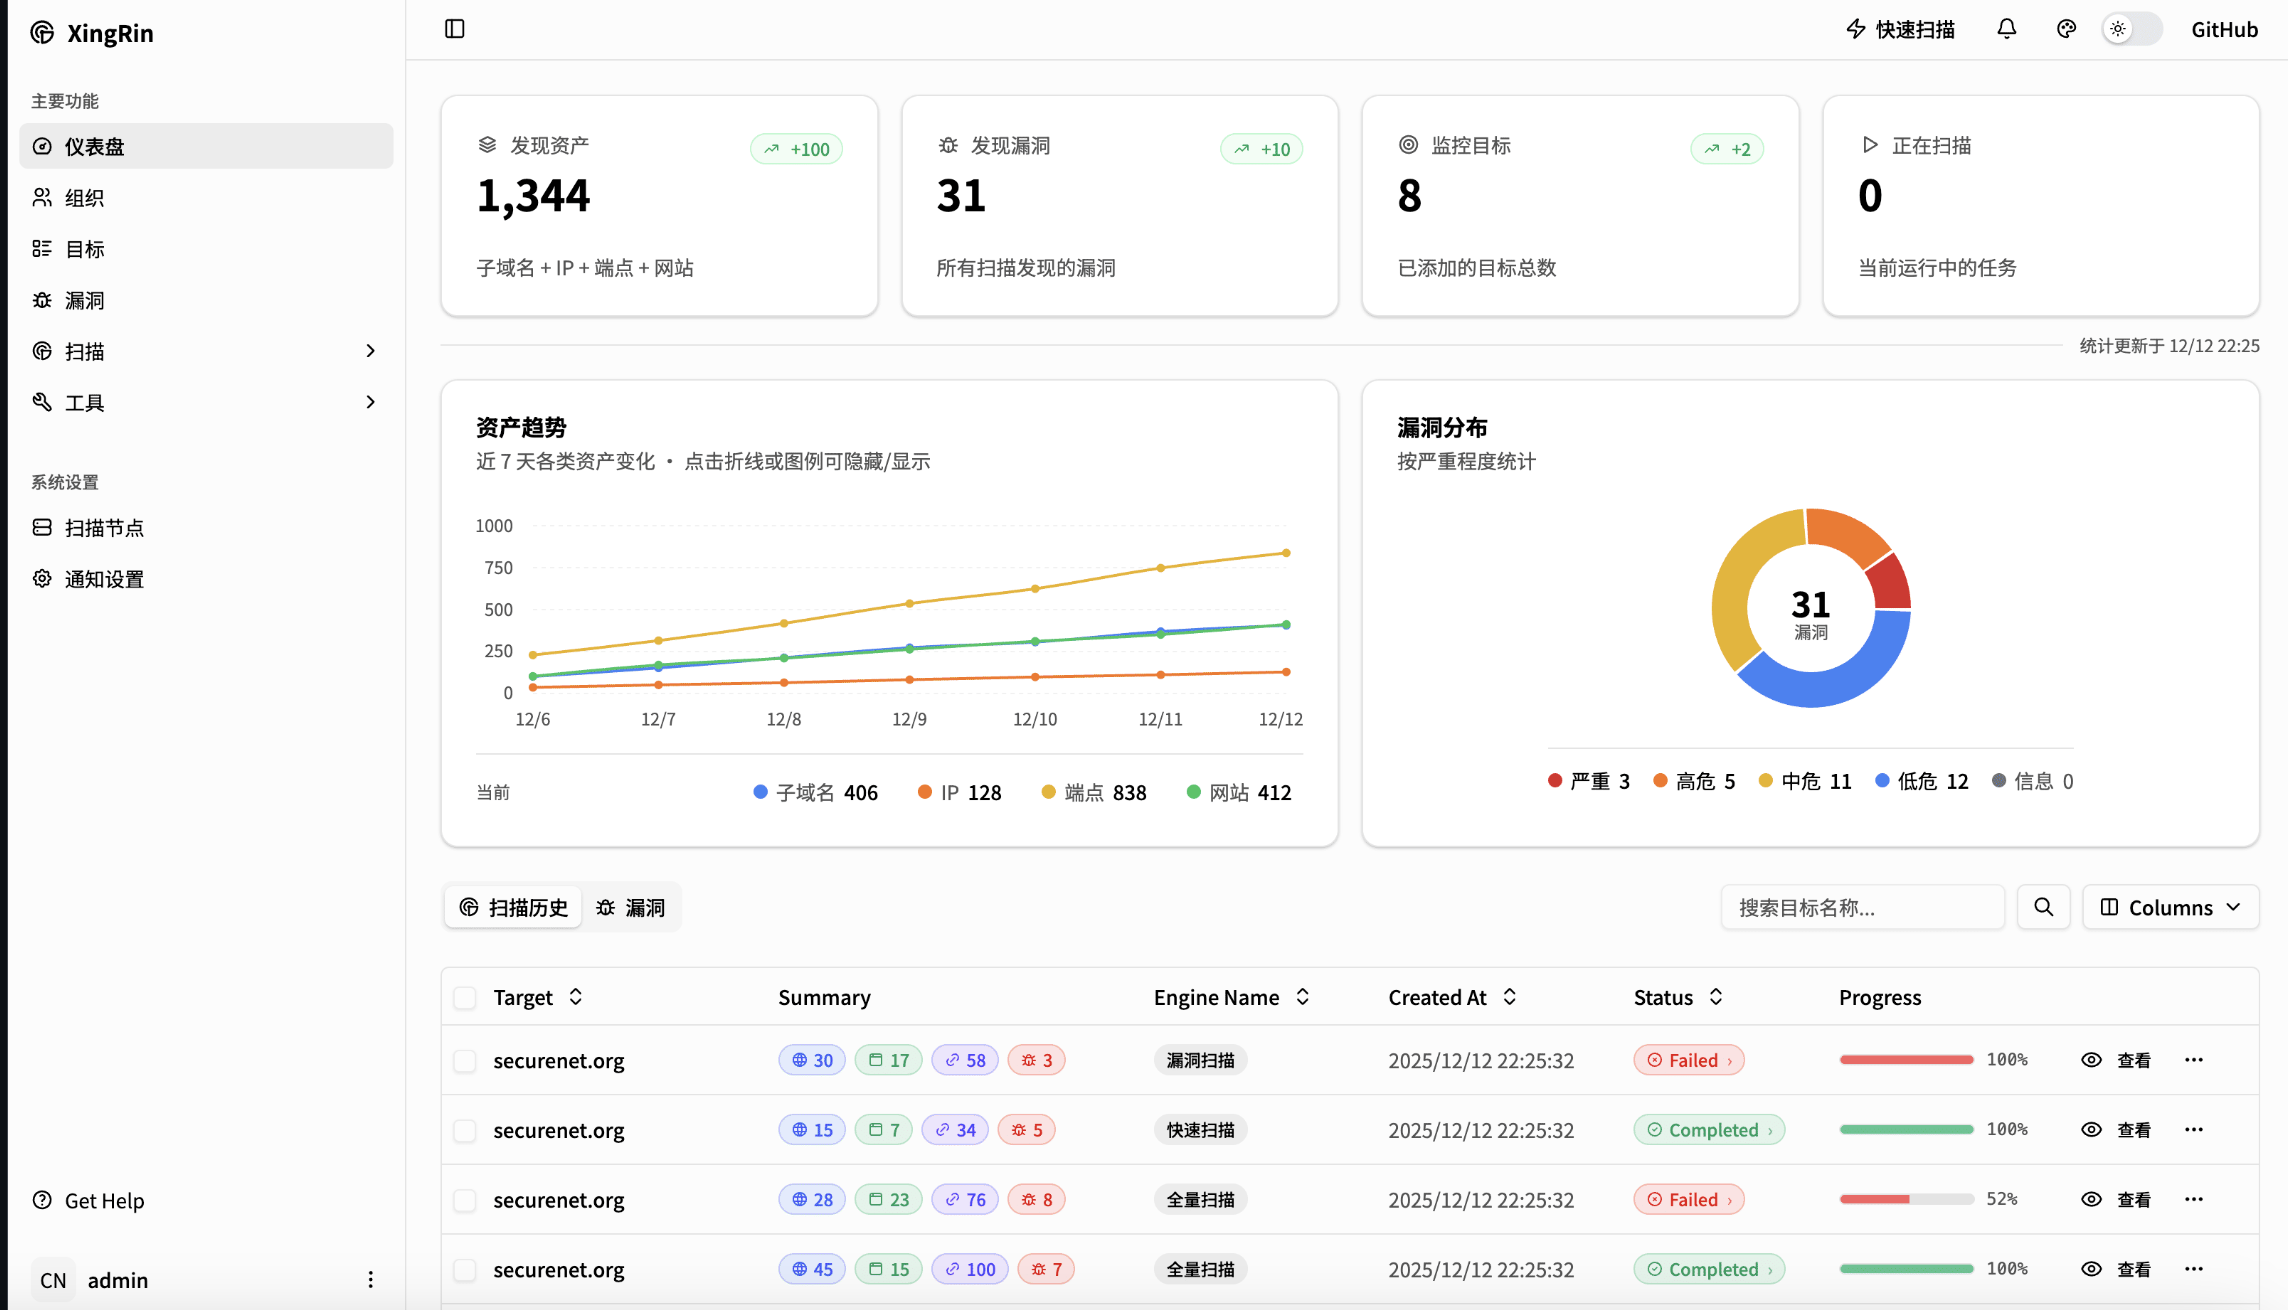The width and height of the screenshot is (2288, 1310).
Task: Check the select-all checkbox in the table header
Action: [x=464, y=997]
